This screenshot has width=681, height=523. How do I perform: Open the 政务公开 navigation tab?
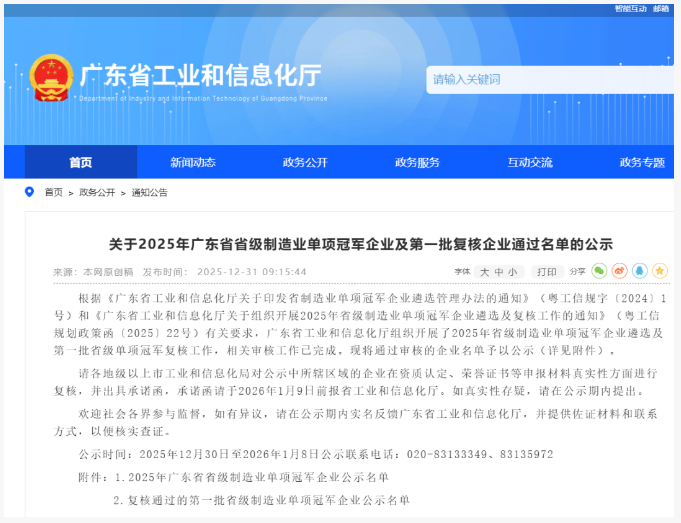[305, 162]
